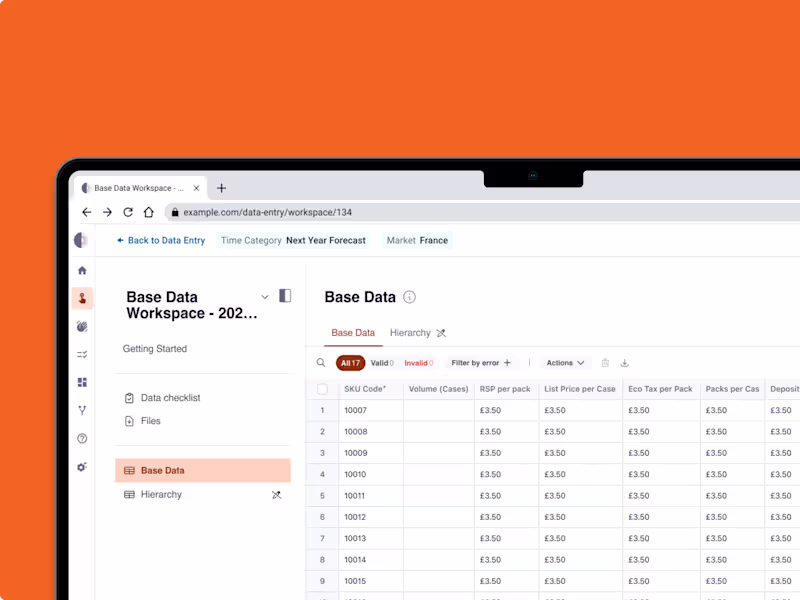Image resolution: width=800 pixels, height=600 pixels.
Task: Click the delete trash icon in toolbar
Action: [605, 363]
